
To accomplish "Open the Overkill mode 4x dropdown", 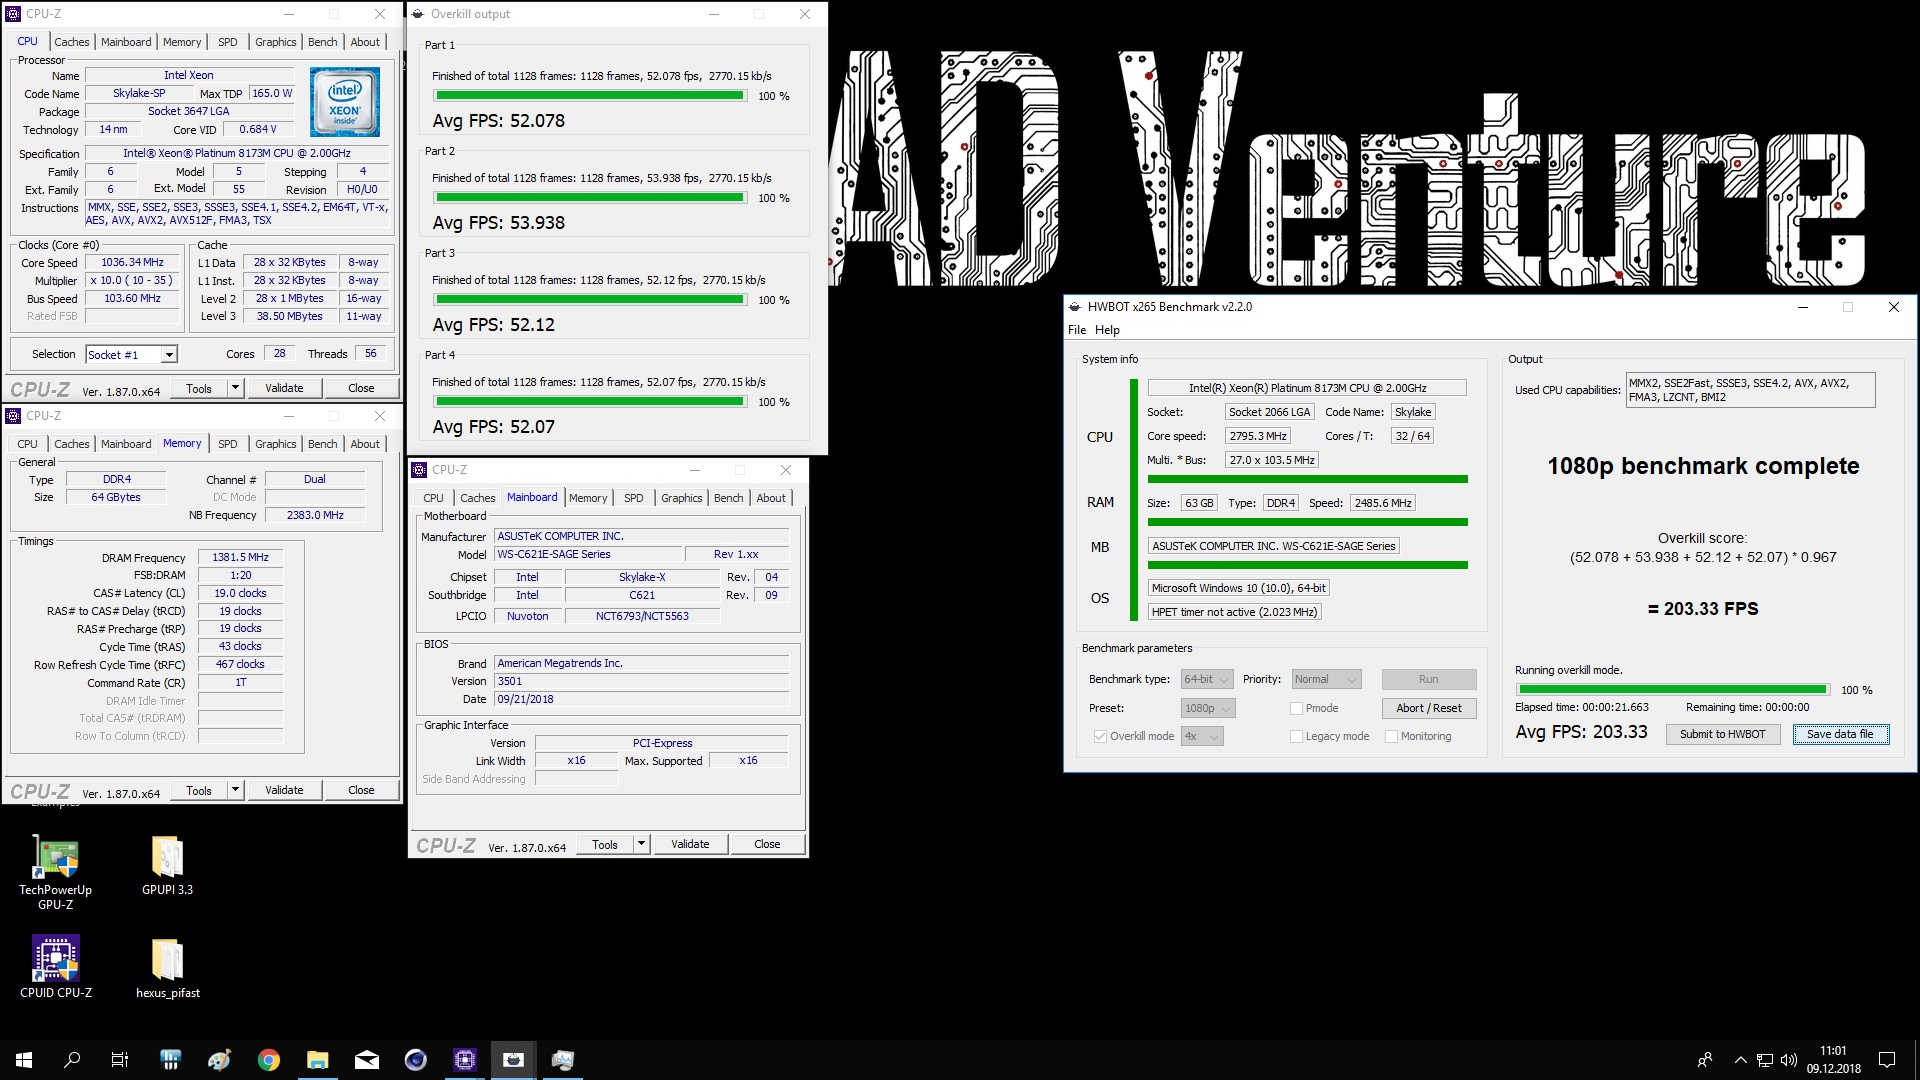I will pos(1202,737).
